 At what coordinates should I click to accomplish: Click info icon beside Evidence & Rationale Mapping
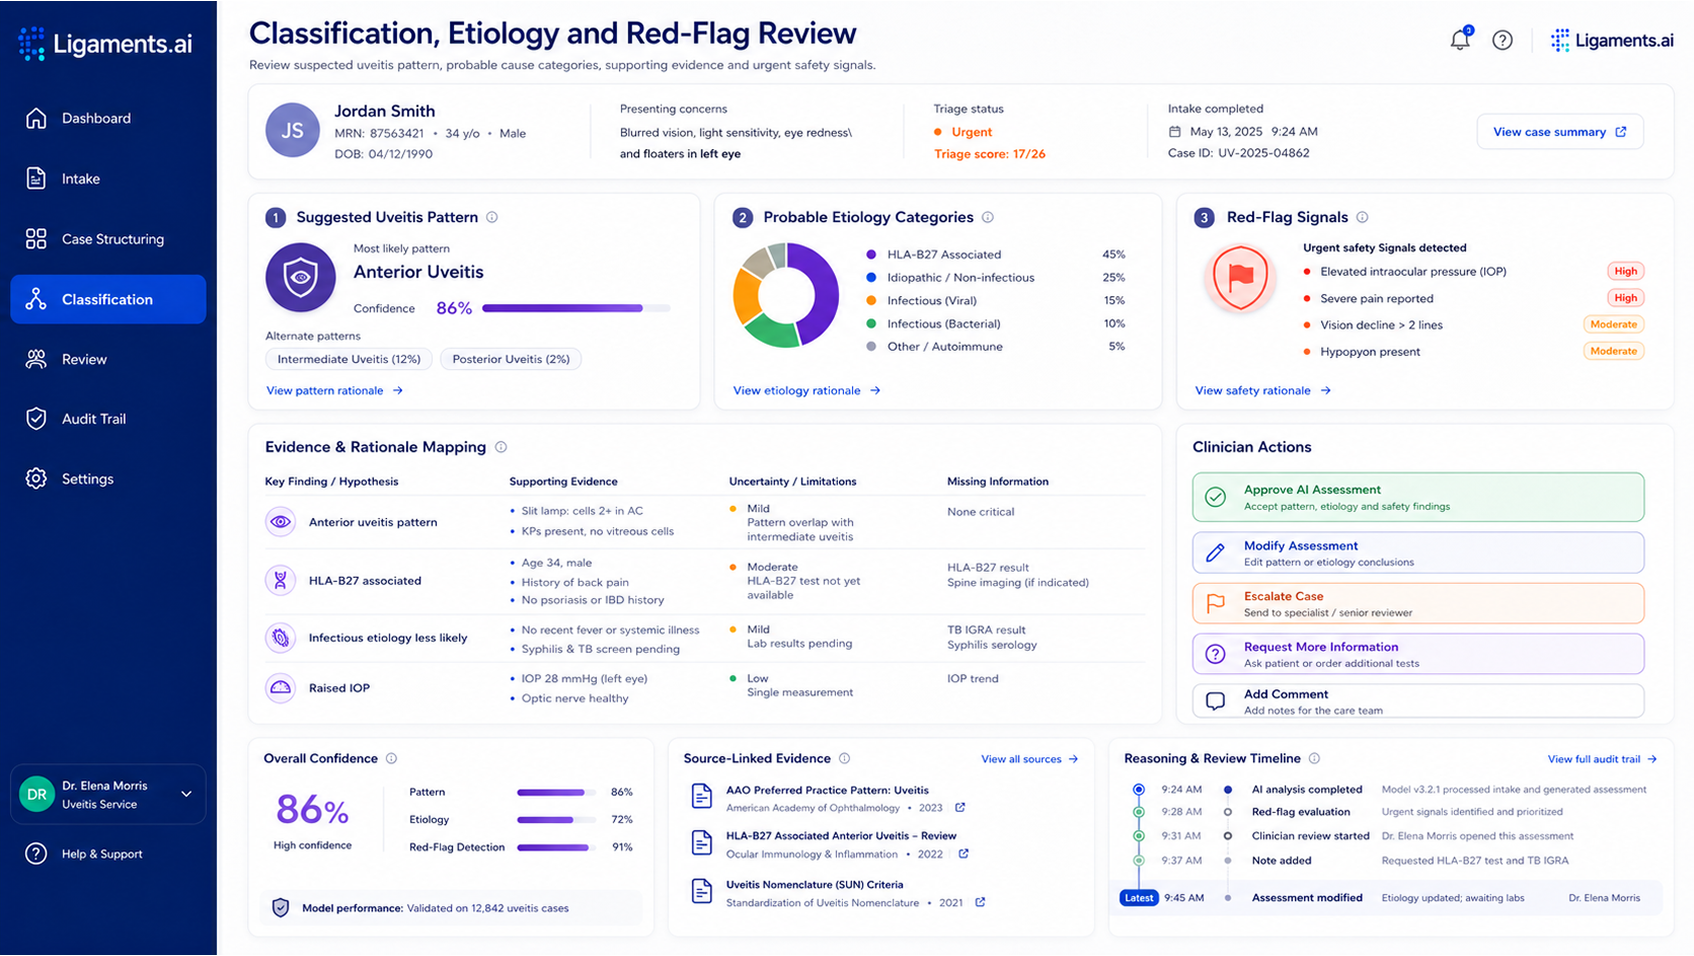click(x=501, y=447)
